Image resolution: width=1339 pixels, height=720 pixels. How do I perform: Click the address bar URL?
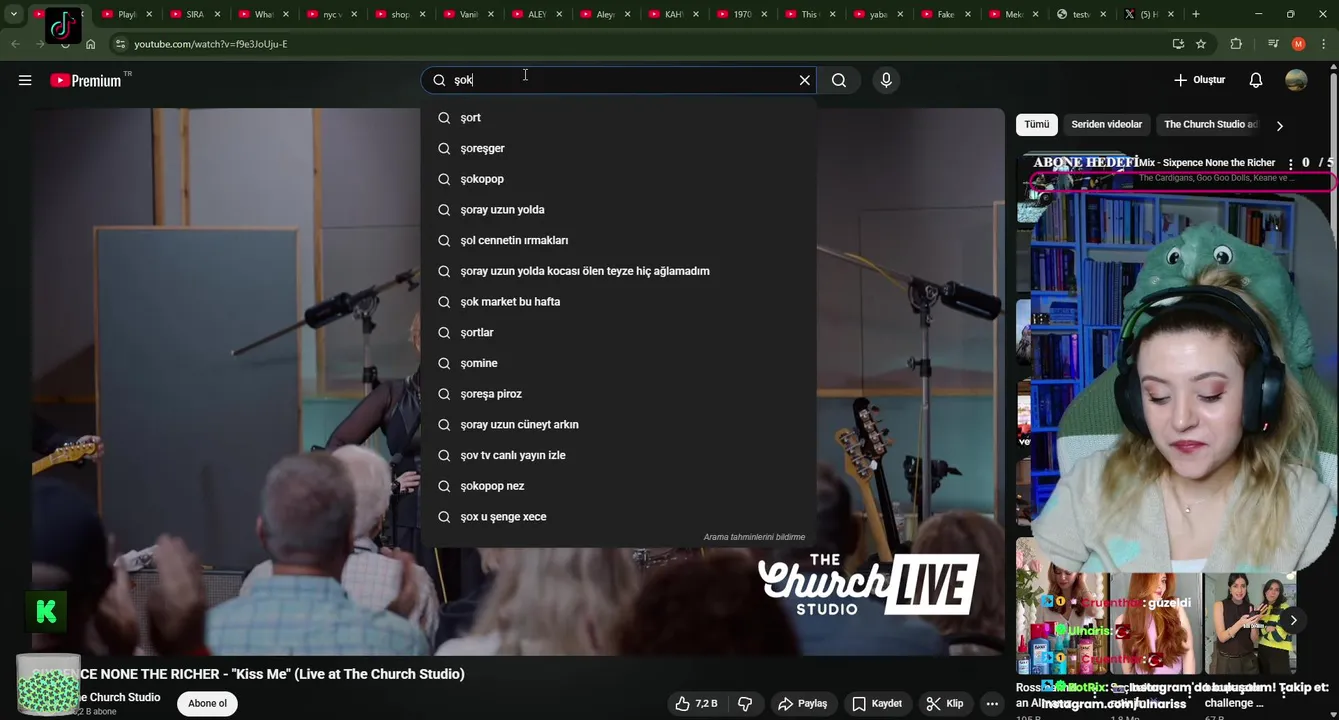[211, 44]
